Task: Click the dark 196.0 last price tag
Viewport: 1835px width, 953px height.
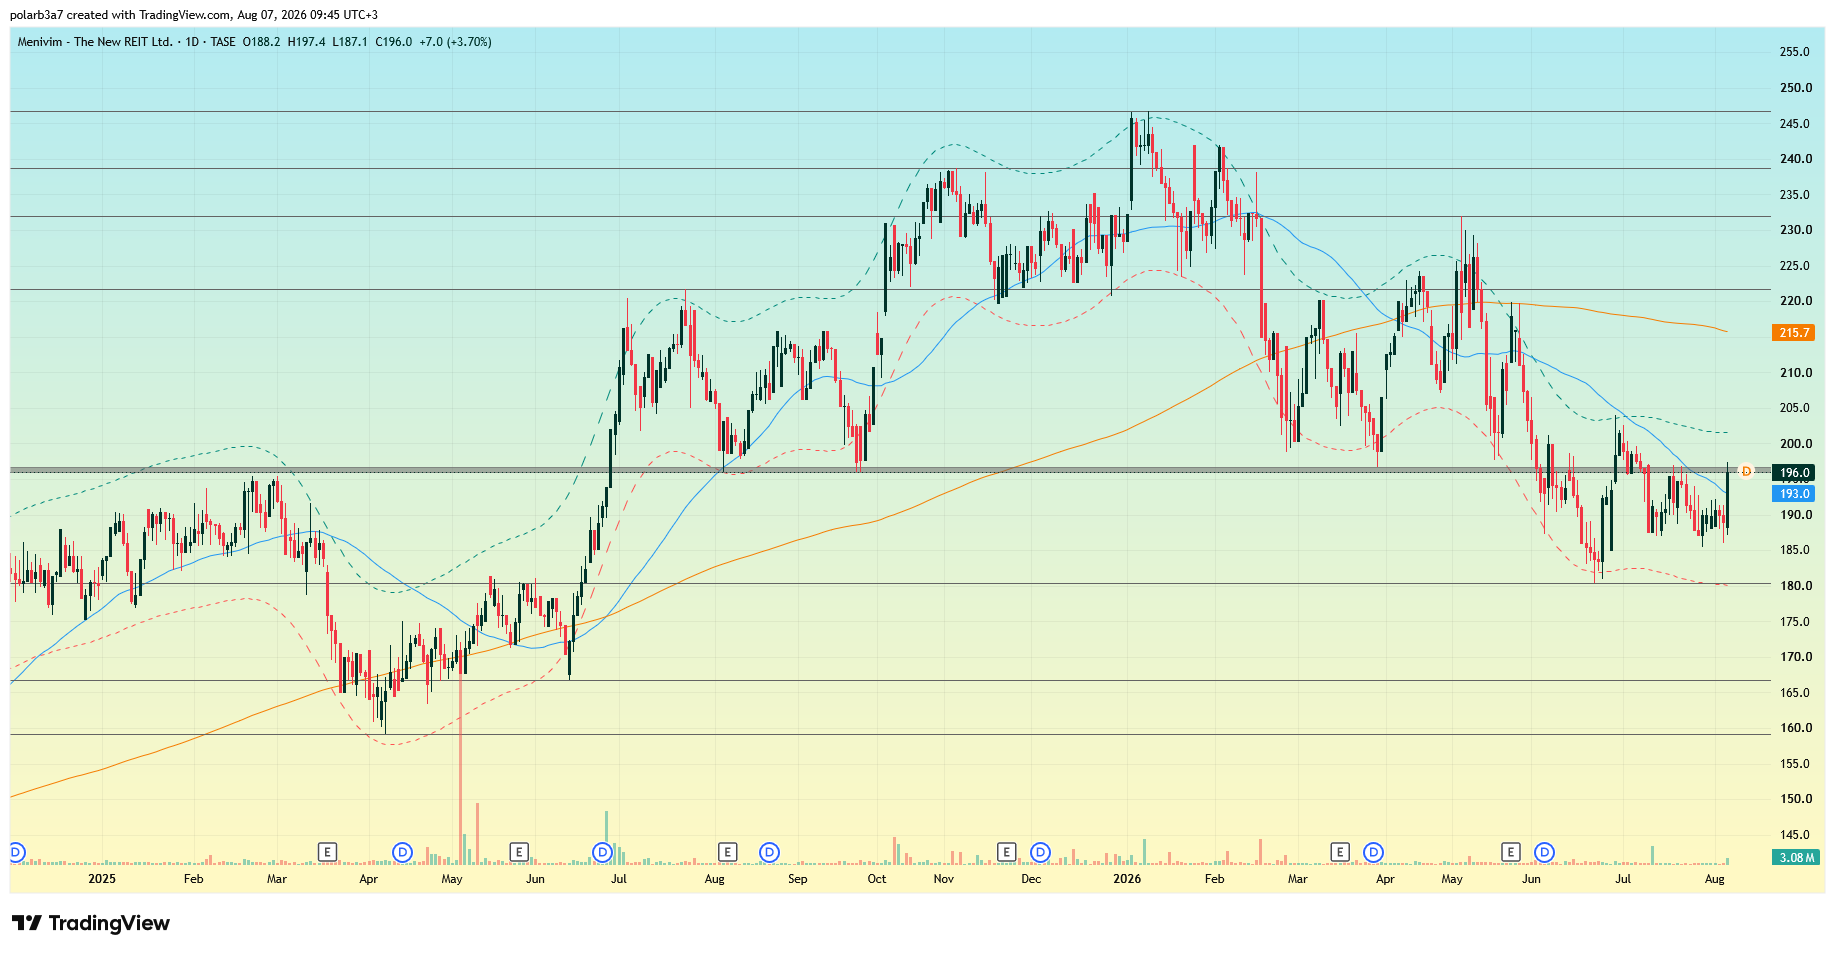Action: (1794, 473)
